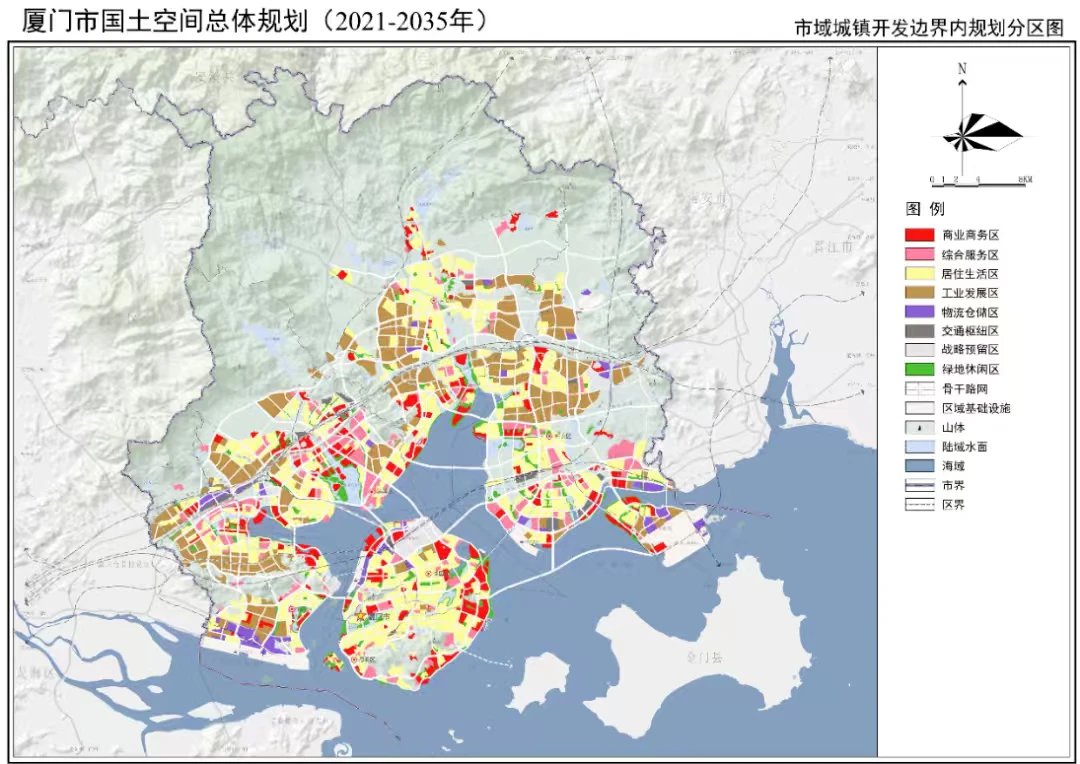
Task: Click the 山体 legend symbol
Action: click(x=919, y=427)
